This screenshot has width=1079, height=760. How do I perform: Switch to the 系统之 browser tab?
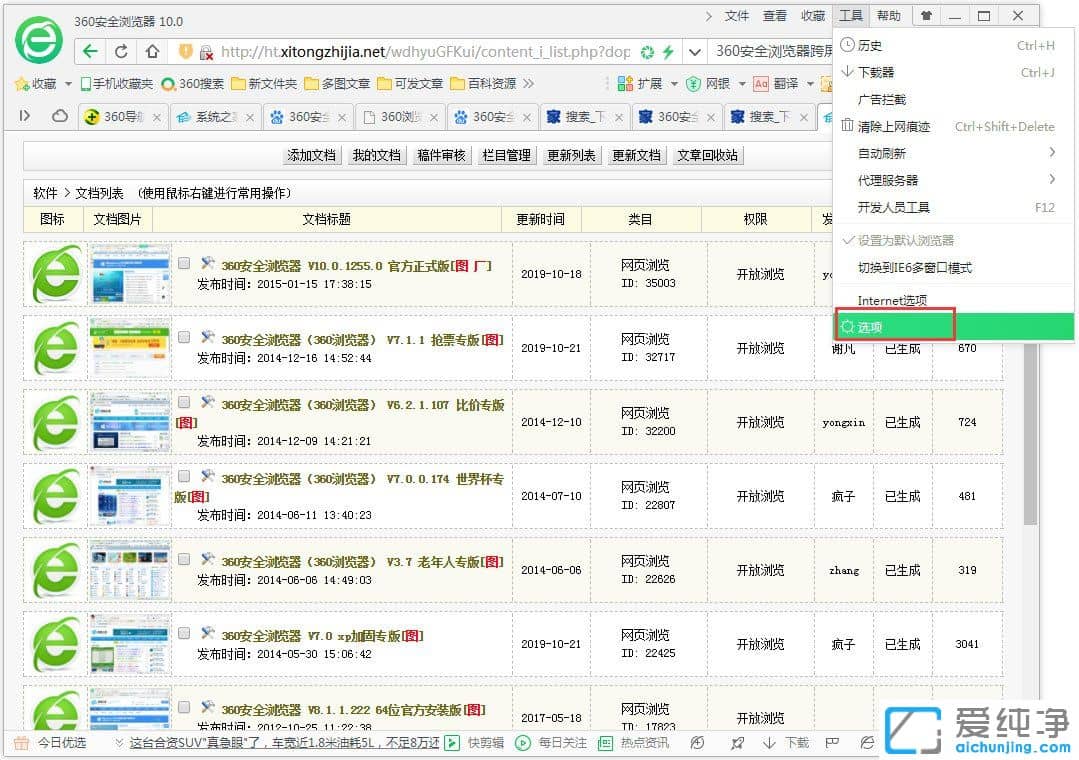[212, 116]
